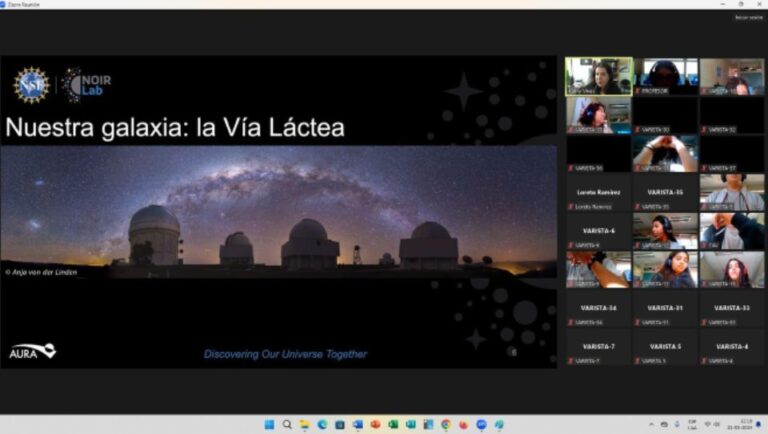Click the sign-in button at top right
This screenshot has height=434, width=768.
(x=748, y=17)
